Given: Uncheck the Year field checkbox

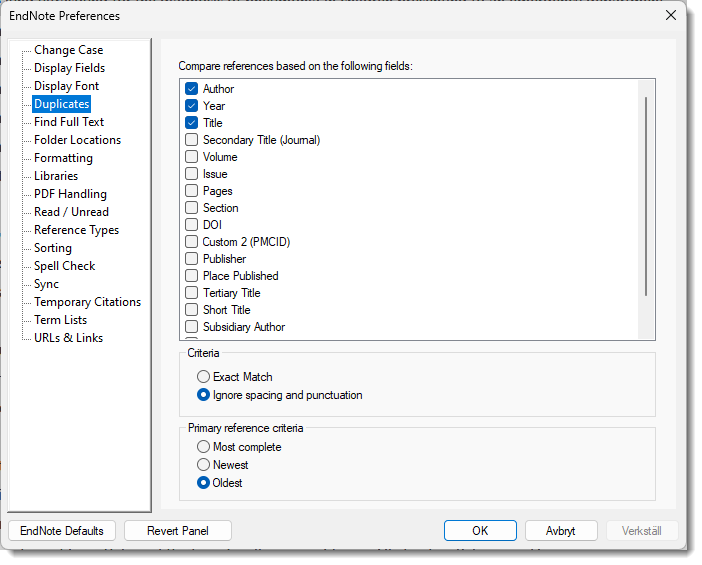Looking at the screenshot, I should (x=192, y=106).
